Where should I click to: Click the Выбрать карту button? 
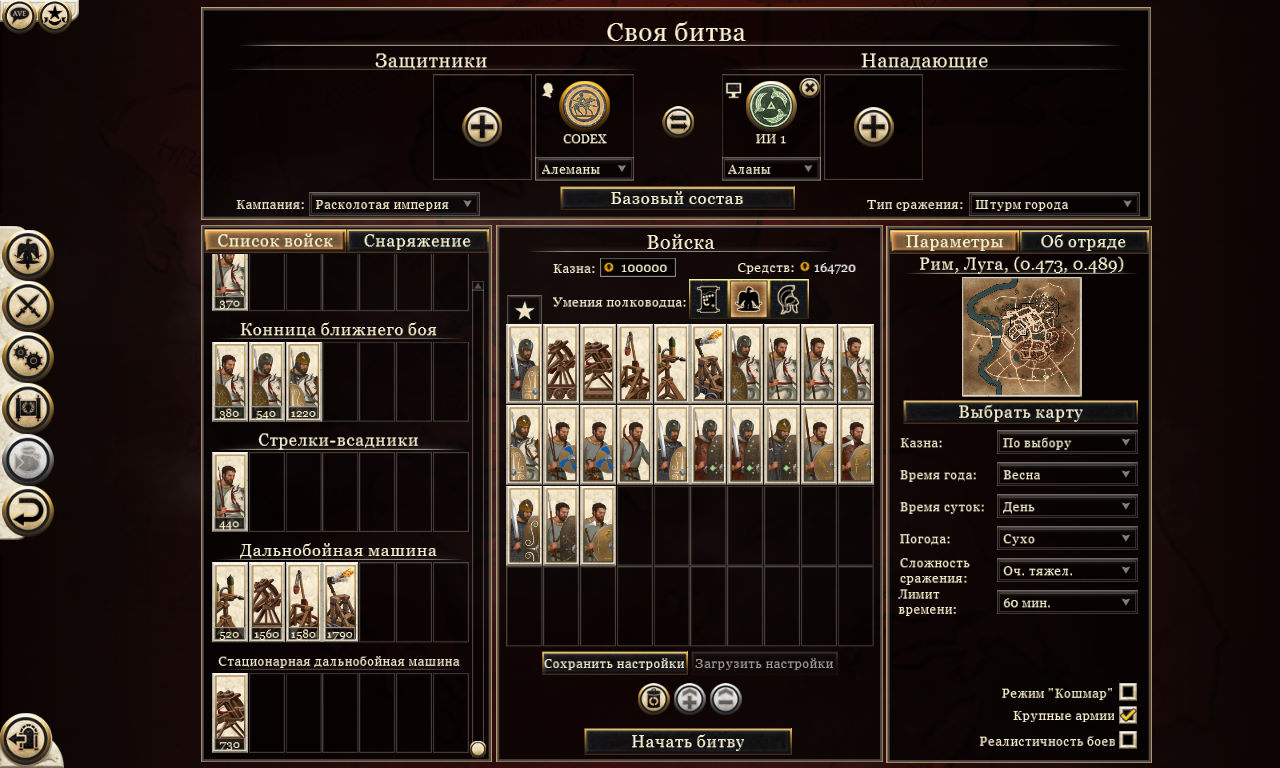1020,412
